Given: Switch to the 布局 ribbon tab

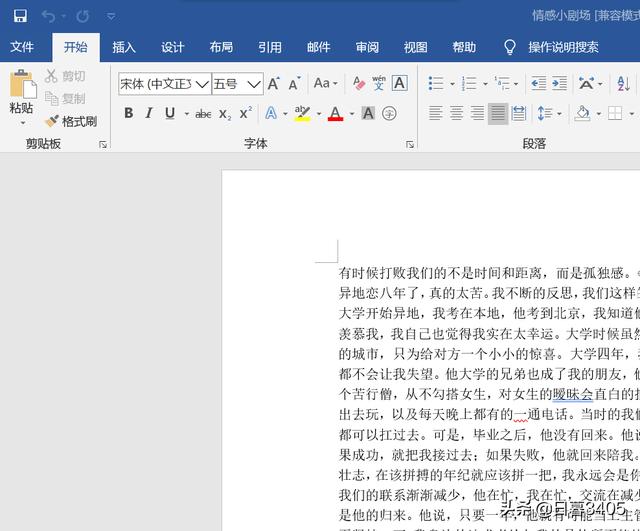Looking at the screenshot, I should 221,47.
